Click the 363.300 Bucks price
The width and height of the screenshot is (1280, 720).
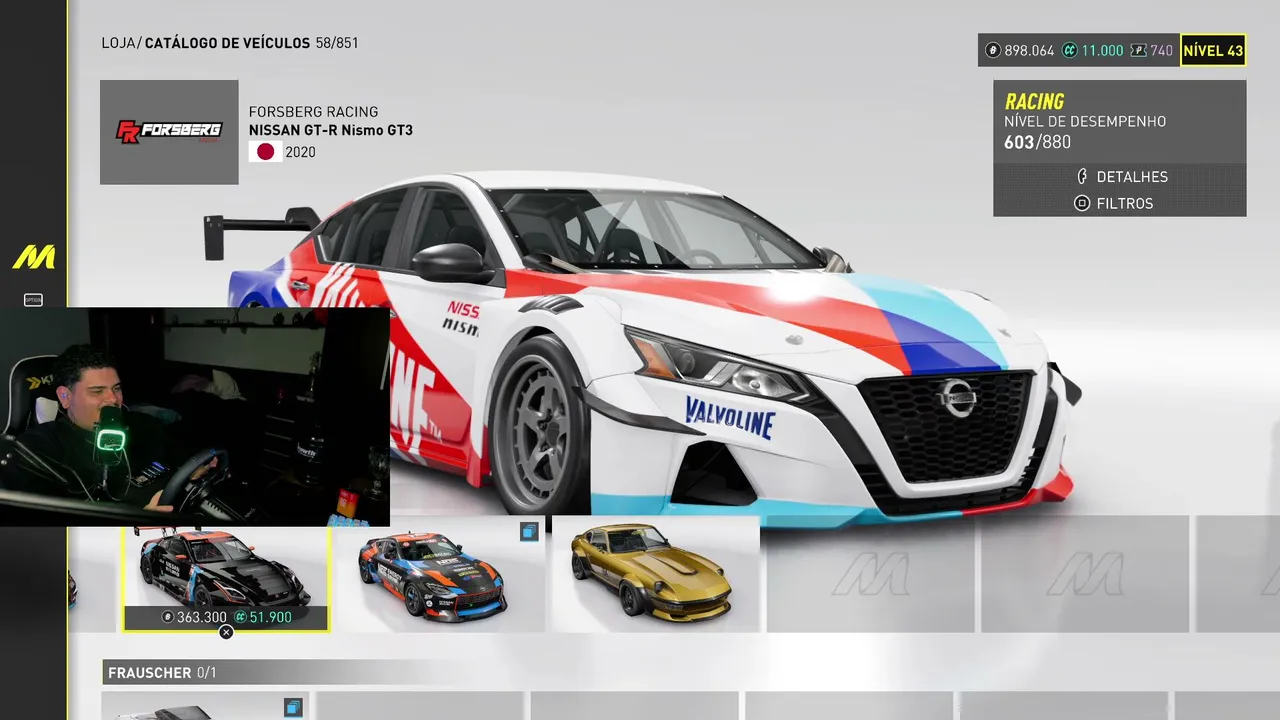pyautogui.click(x=202, y=617)
